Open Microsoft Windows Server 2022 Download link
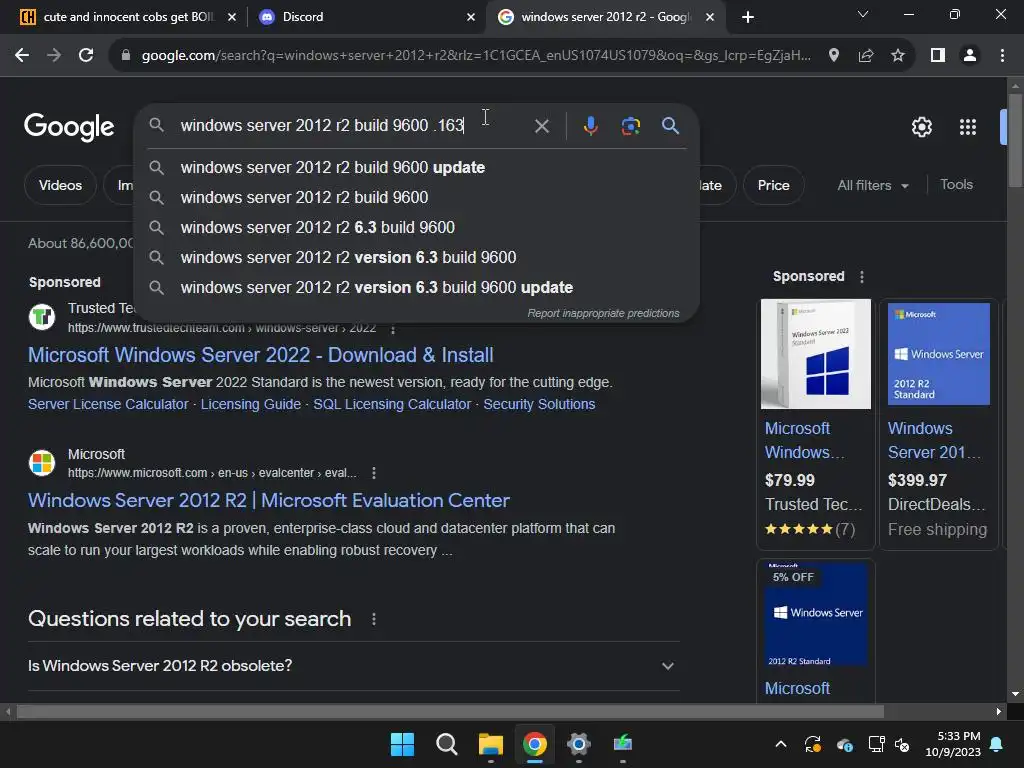1024x768 pixels. [261, 355]
